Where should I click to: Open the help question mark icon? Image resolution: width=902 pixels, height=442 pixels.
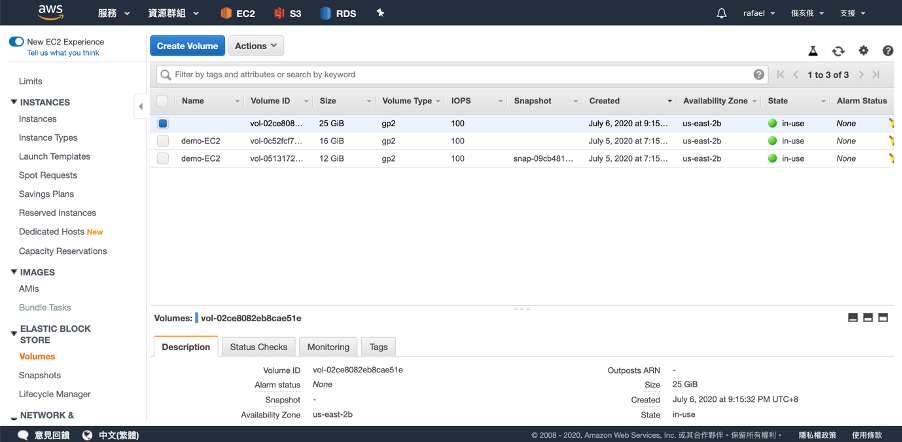pyautogui.click(x=888, y=51)
